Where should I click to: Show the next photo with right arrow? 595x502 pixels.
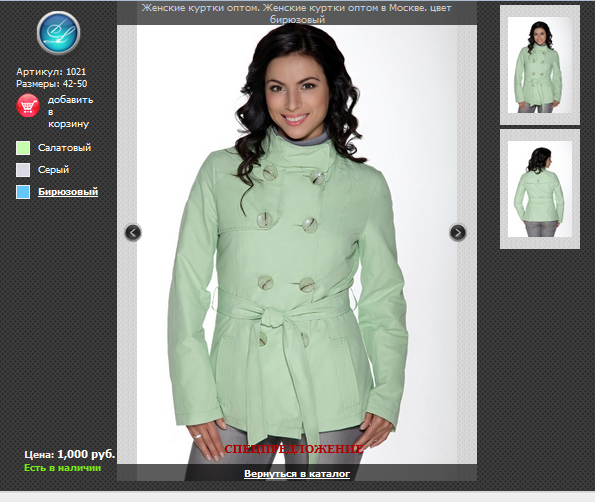tap(458, 233)
